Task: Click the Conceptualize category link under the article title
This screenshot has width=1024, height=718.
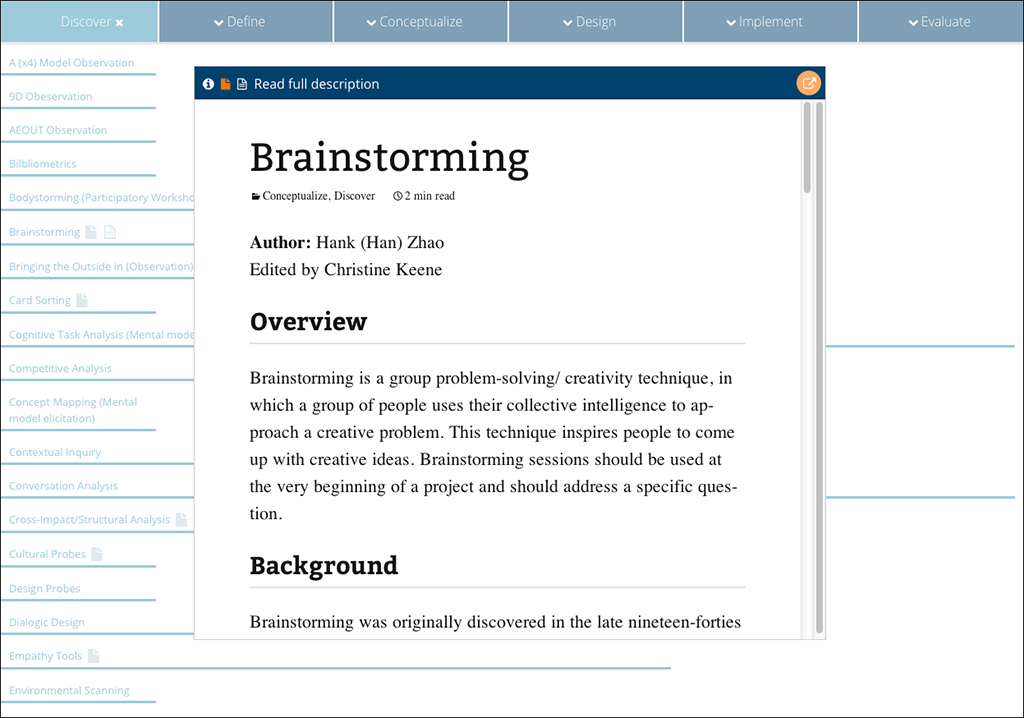Action: pyautogui.click(x=295, y=196)
